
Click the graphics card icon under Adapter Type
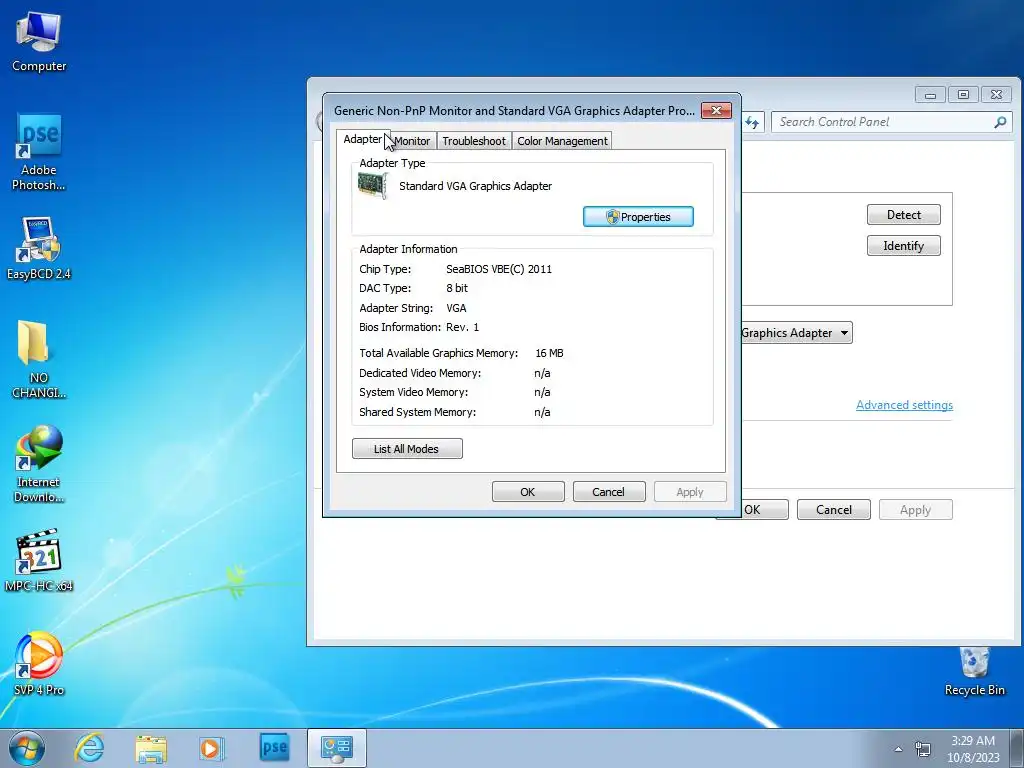click(x=373, y=185)
